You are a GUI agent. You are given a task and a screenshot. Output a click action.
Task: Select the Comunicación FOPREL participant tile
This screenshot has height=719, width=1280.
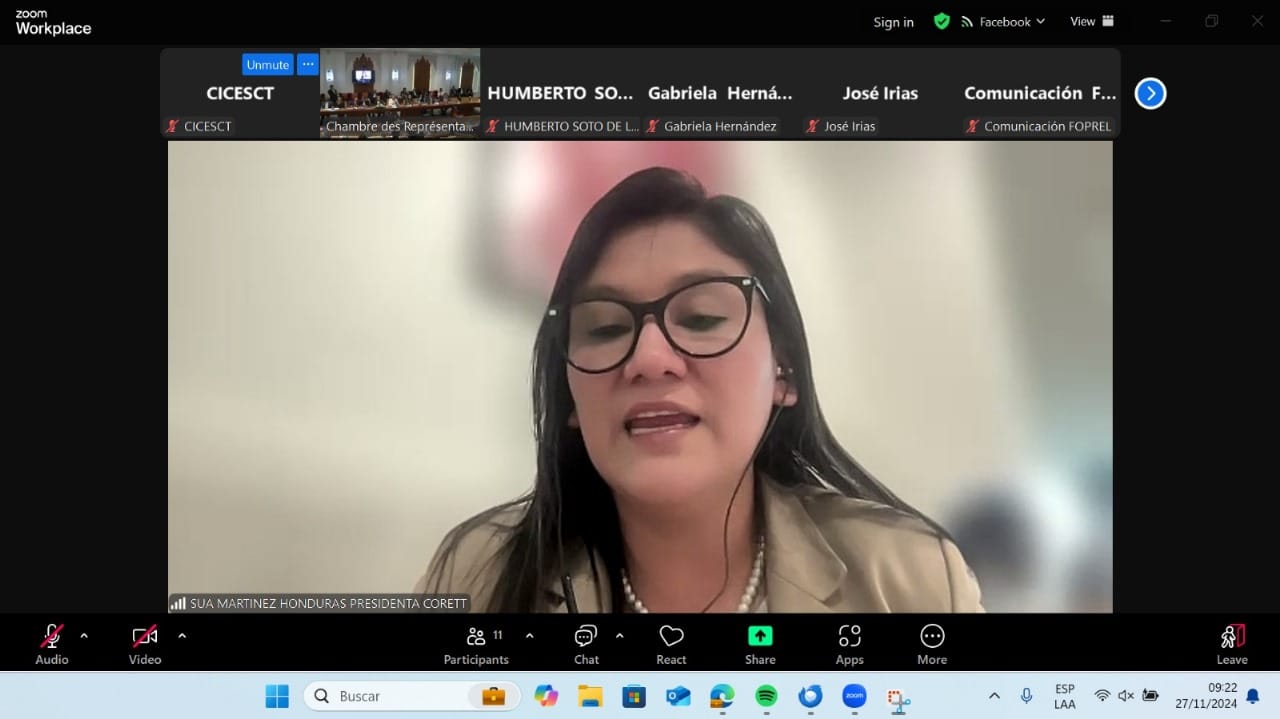click(x=1040, y=92)
